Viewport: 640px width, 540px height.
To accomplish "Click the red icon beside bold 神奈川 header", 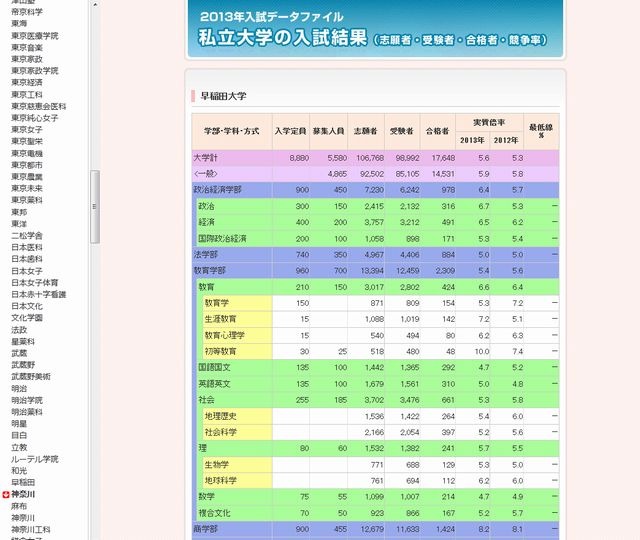I will tap(5, 495).
